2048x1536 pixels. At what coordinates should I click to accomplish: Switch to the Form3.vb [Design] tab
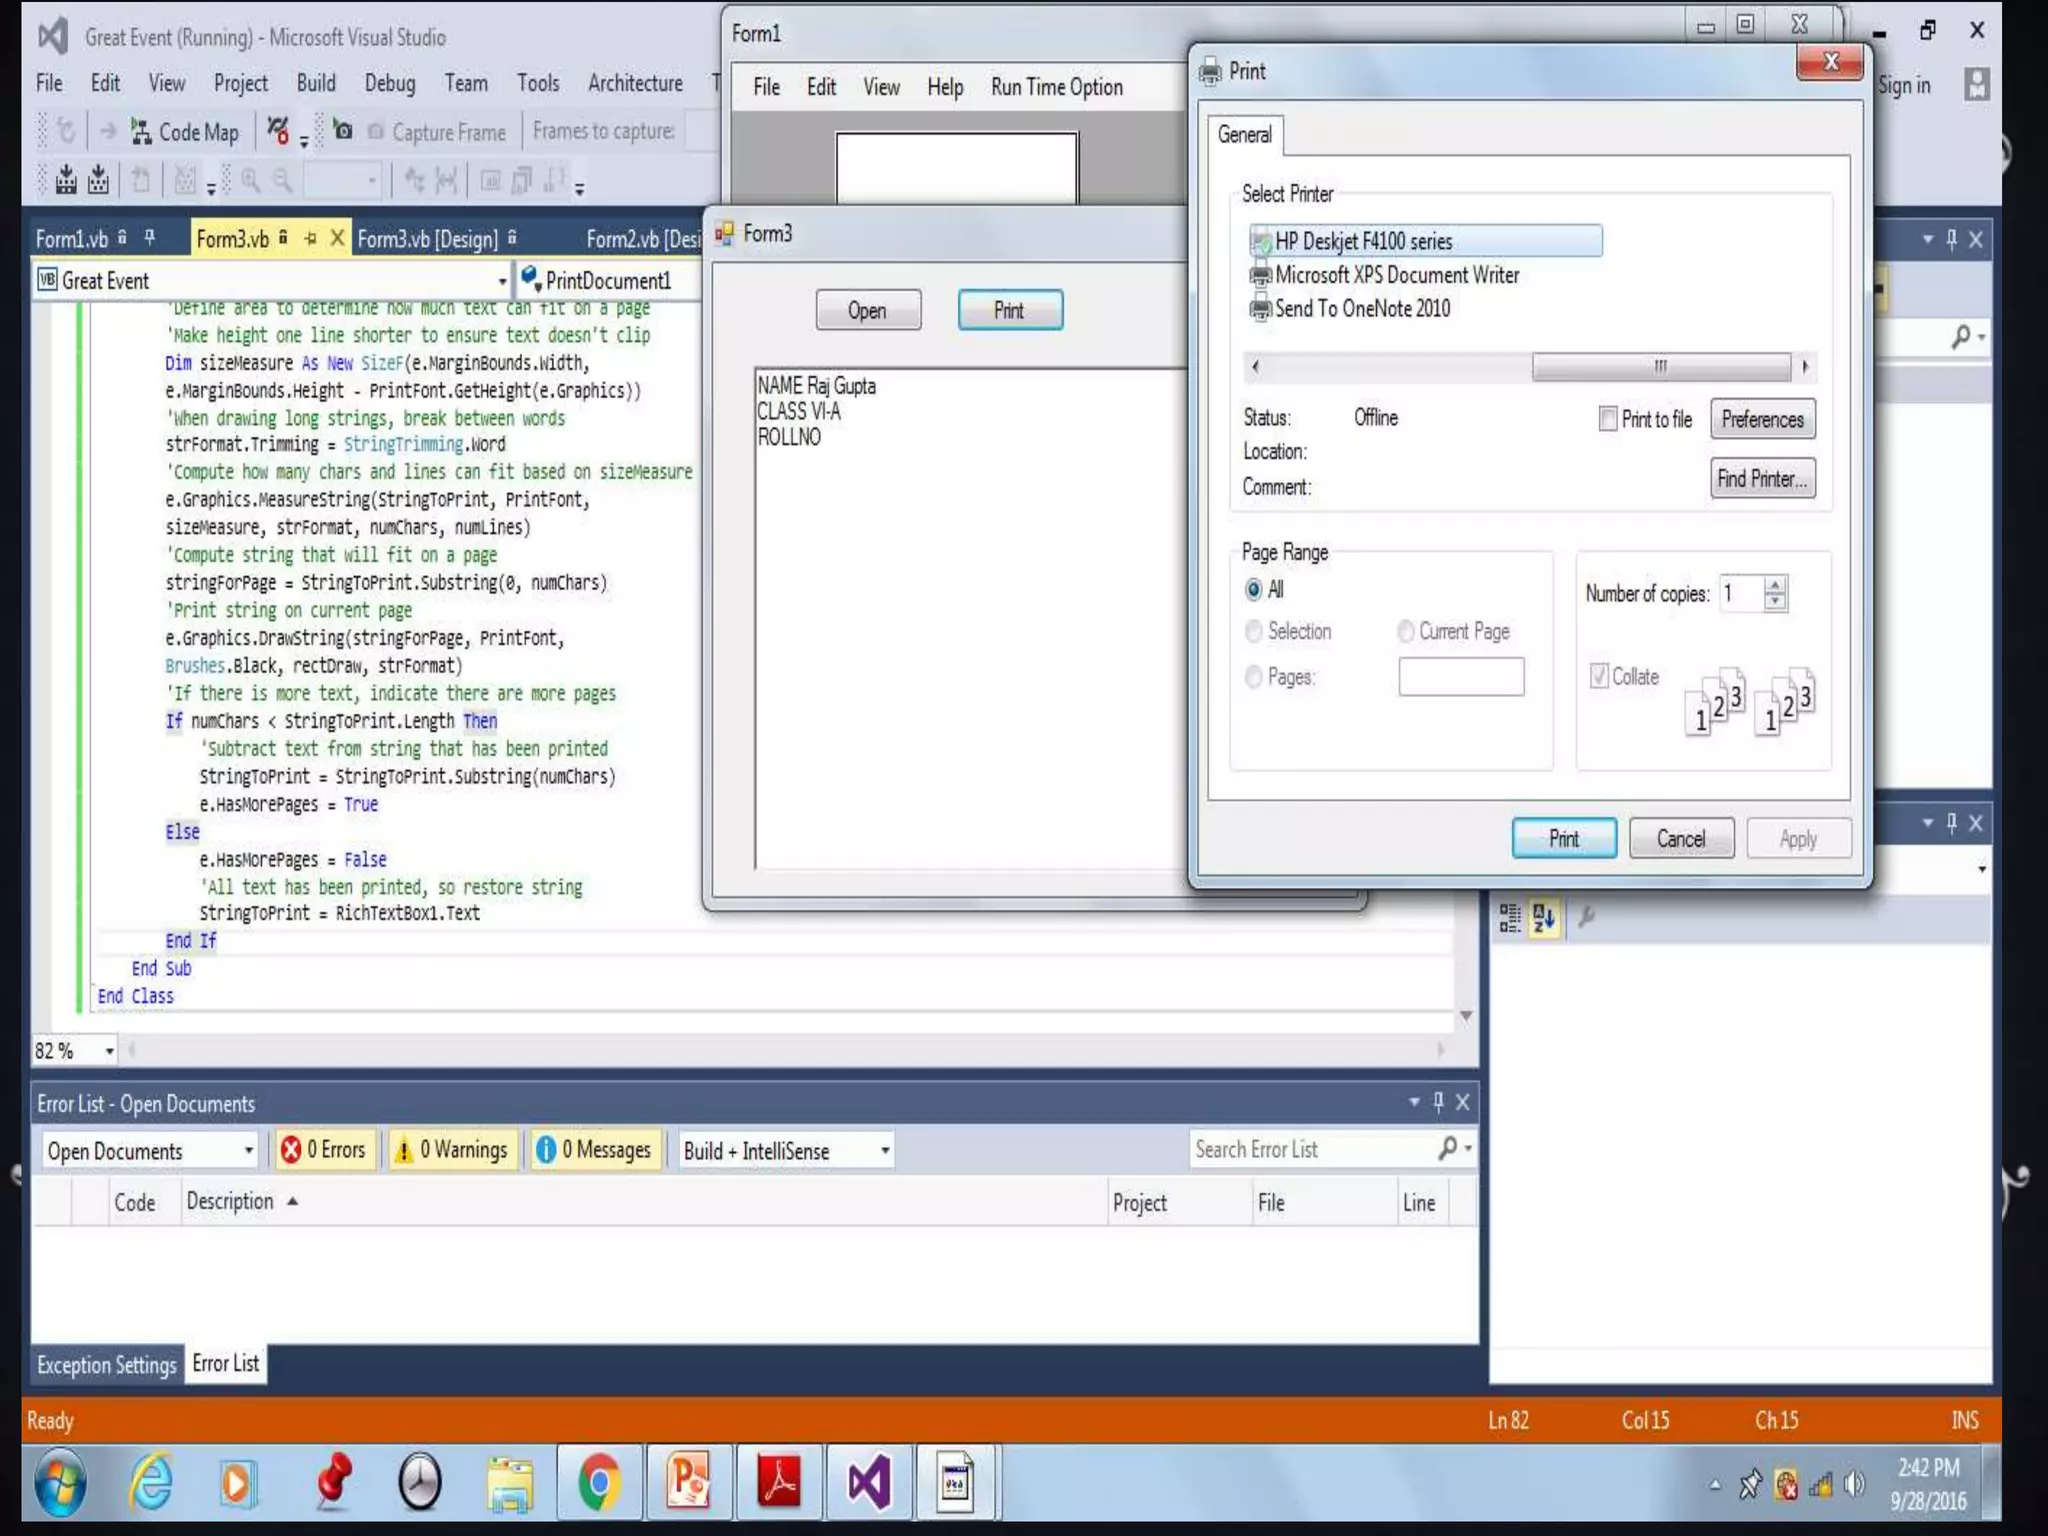point(428,240)
